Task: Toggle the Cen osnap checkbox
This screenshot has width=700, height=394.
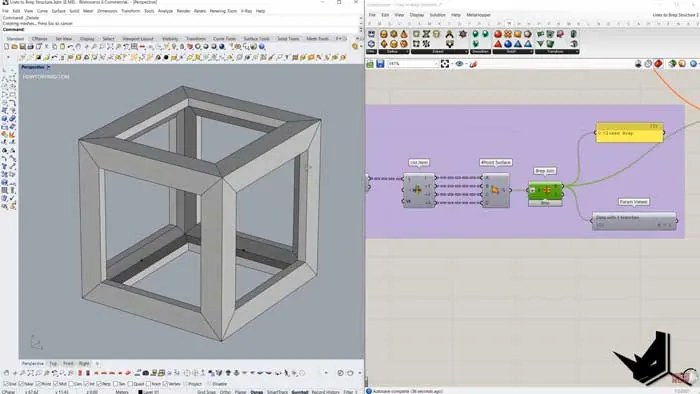Action: (71, 384)
